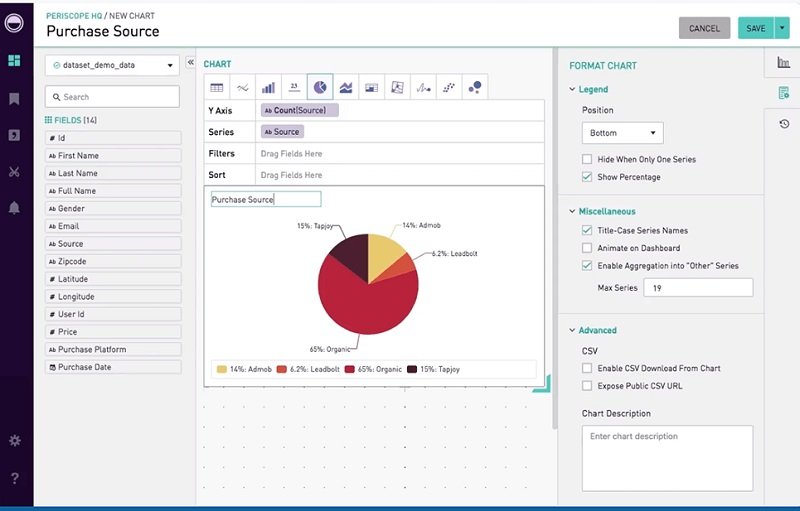Select the scatter plot chart type
This screenshot has height=511, width=800.
click(449, 88)
